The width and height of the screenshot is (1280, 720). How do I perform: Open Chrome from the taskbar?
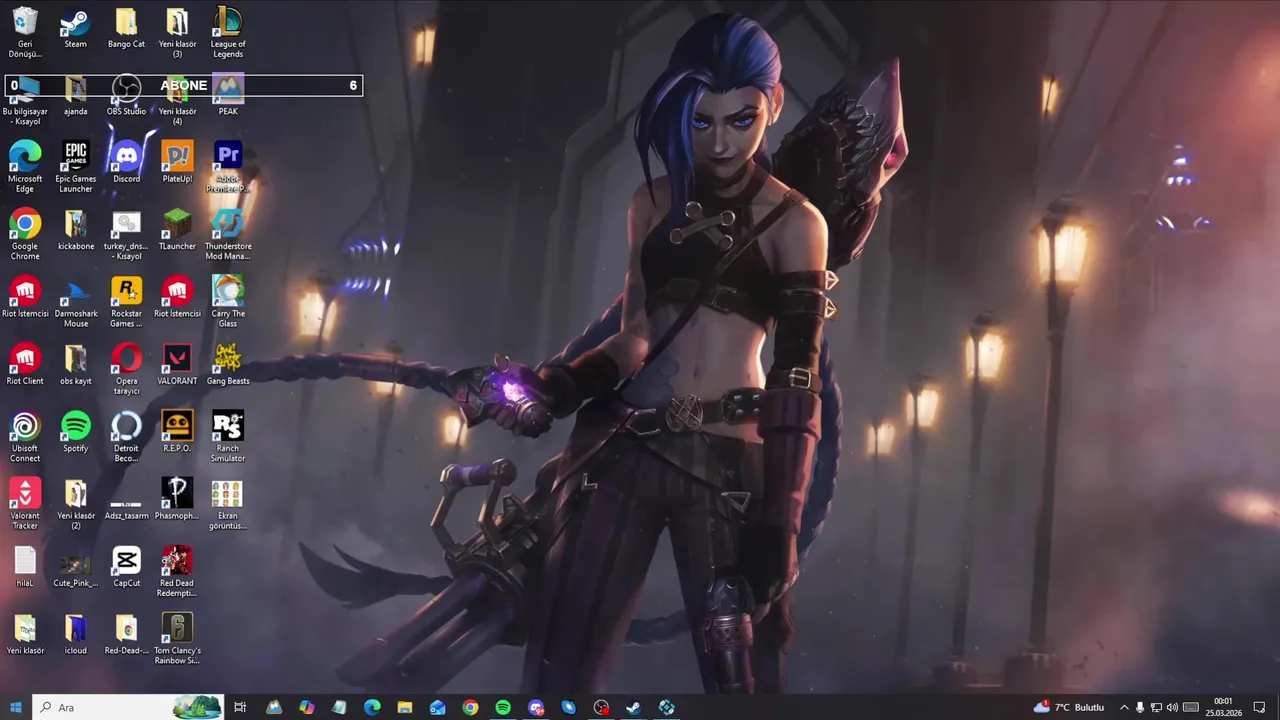click(470, 707)
